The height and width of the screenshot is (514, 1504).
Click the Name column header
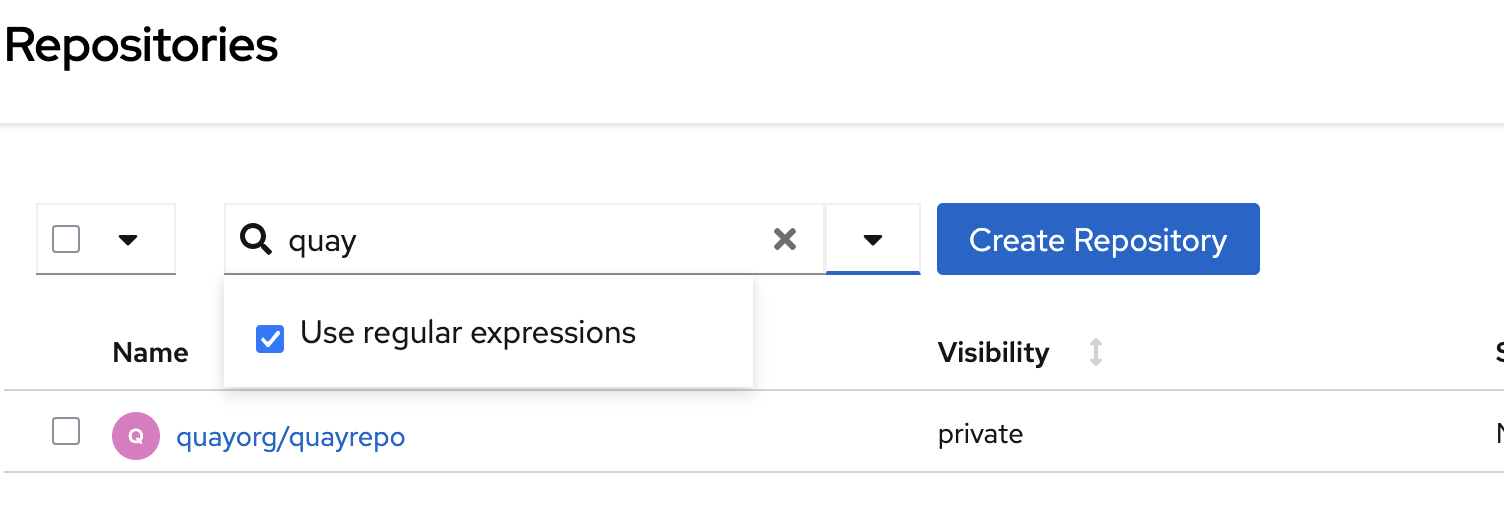(150, 353)
